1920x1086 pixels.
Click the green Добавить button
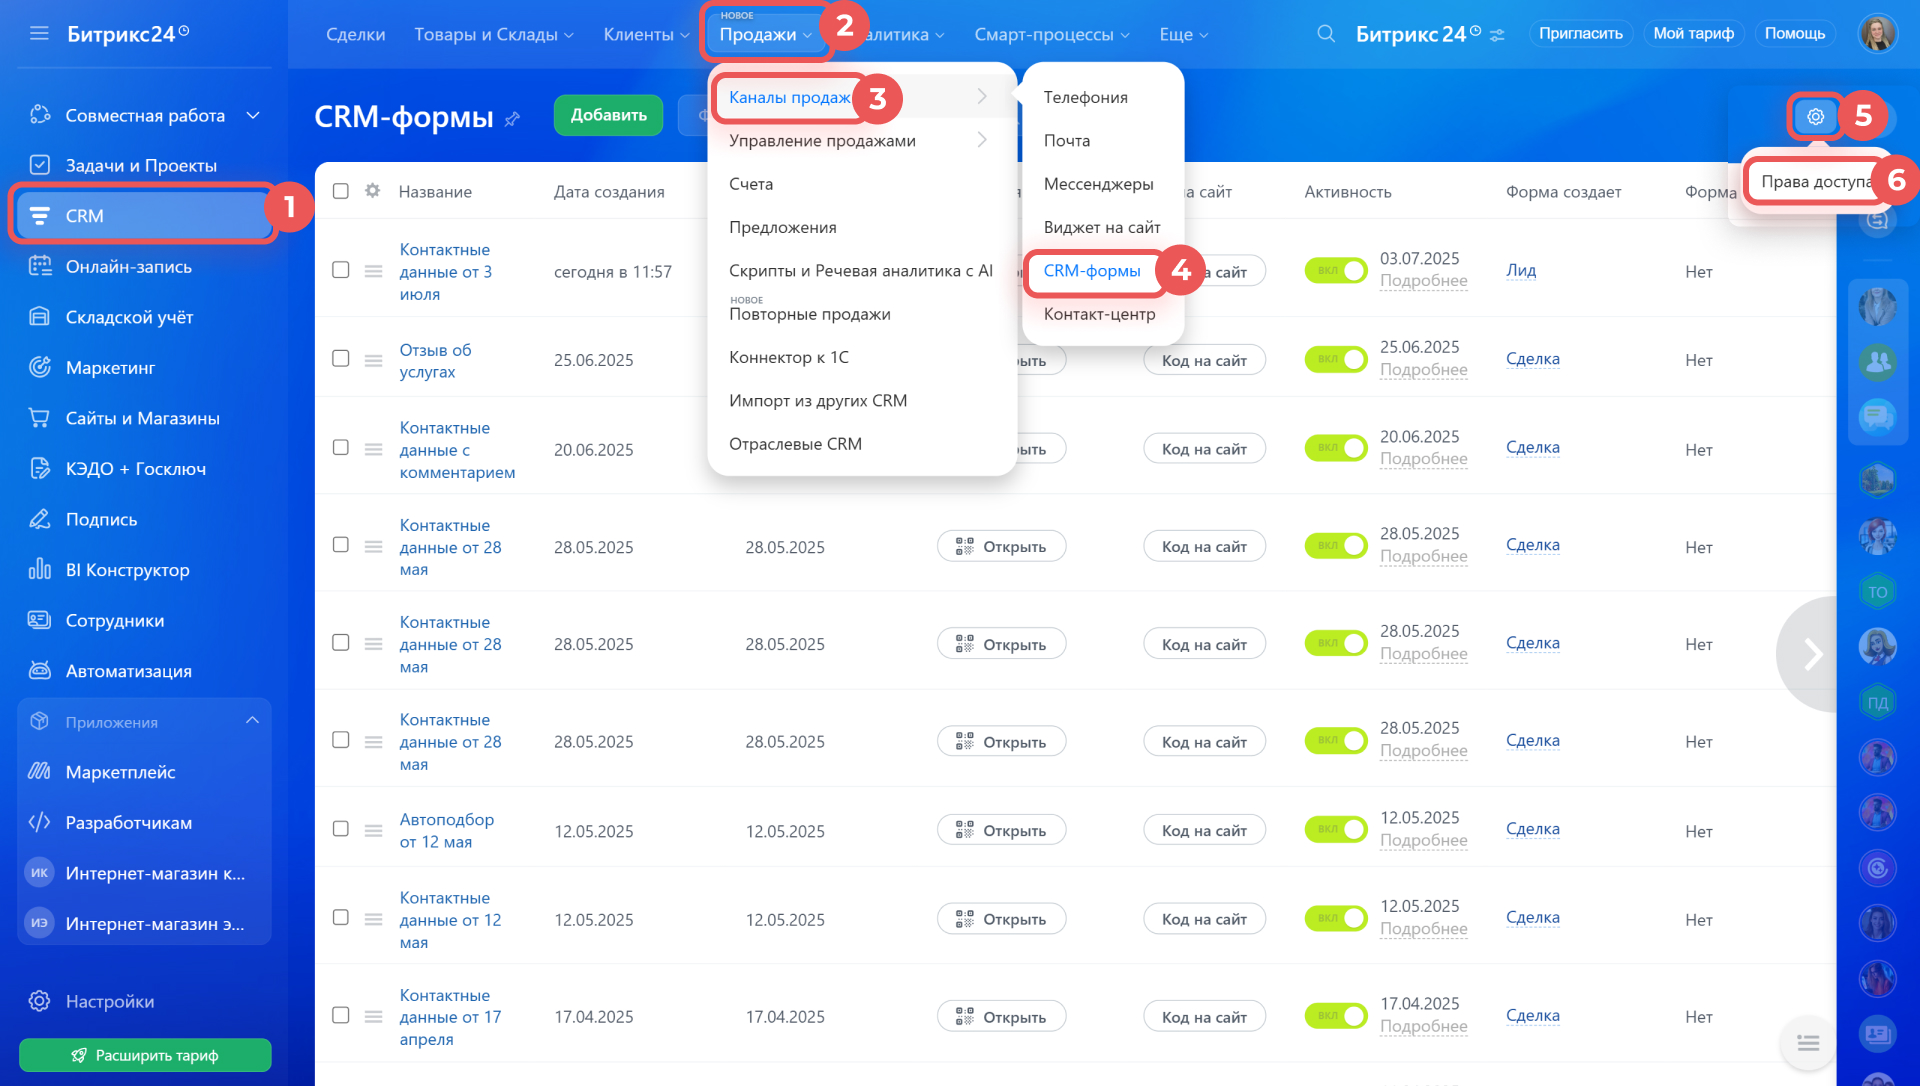608,116
